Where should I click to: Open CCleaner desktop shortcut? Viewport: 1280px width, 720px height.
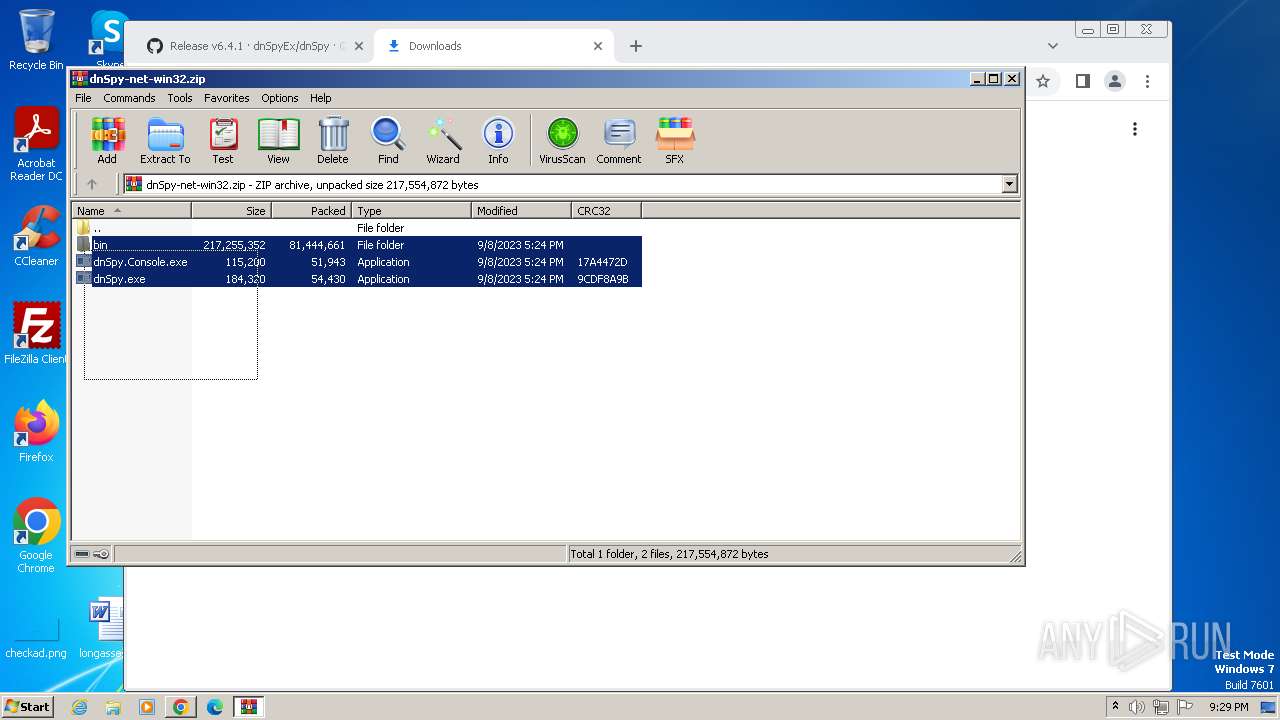click(36, 237)
